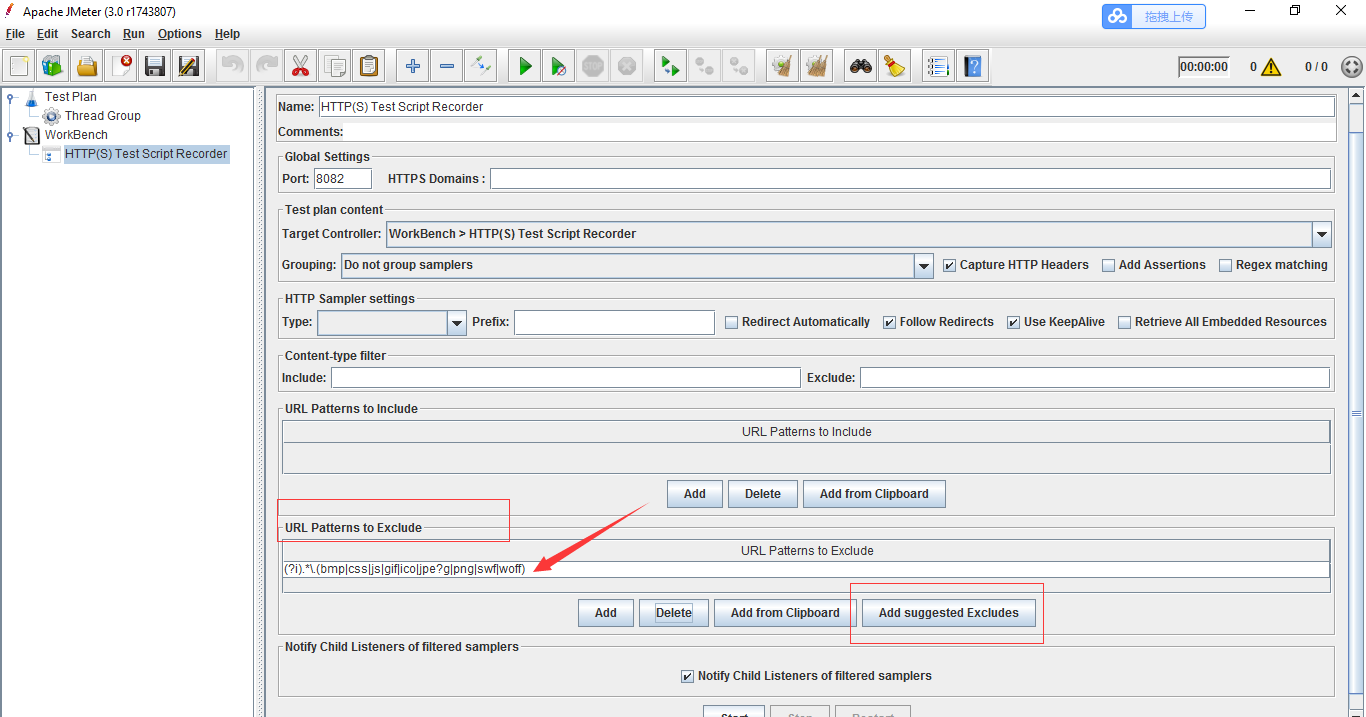This screenshot has height=717, width=1366.
Task: Click the New test plan icon
Action: tap(20, 66)
